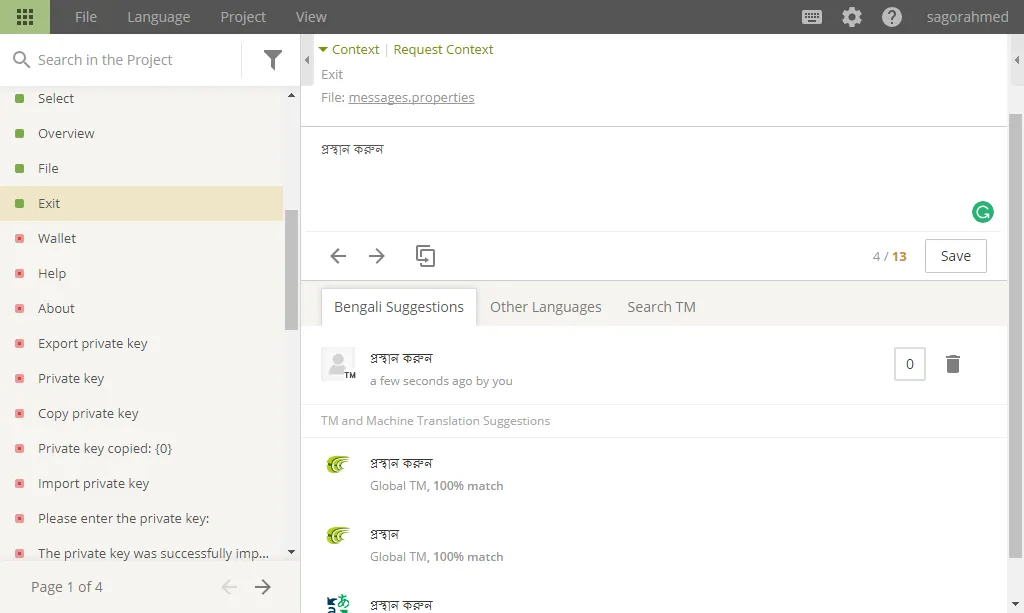Click the suggestion author avatar

[338, 364]
